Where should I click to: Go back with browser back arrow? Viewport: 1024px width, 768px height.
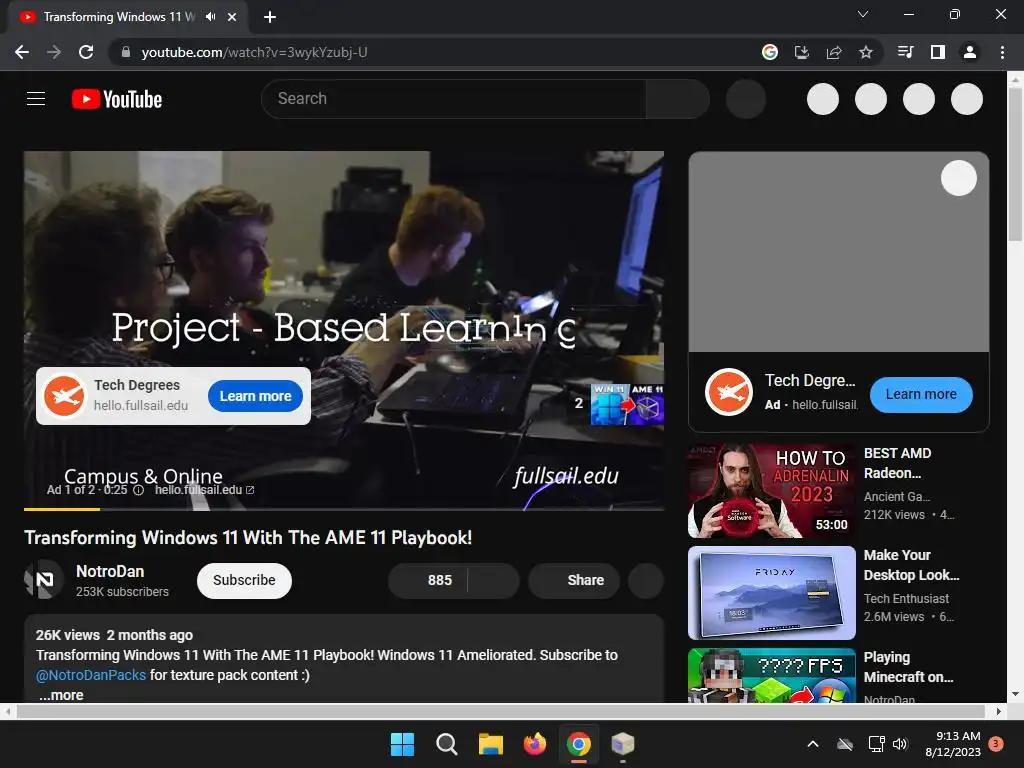point(22,52)
